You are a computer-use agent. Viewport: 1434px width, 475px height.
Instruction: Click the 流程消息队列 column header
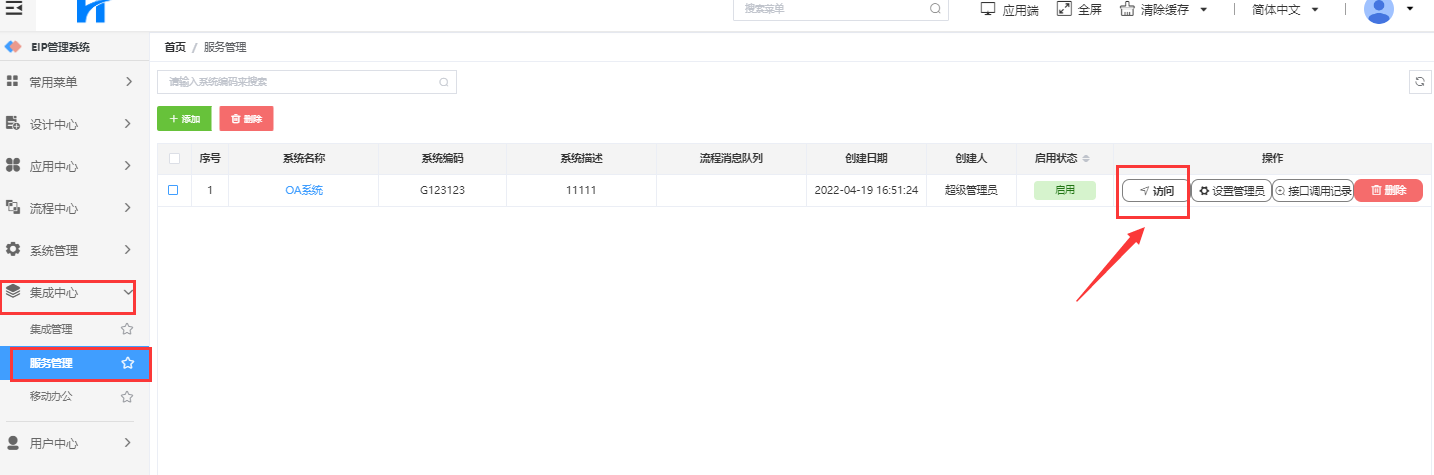pyautogui.click(x=731, y=159)
